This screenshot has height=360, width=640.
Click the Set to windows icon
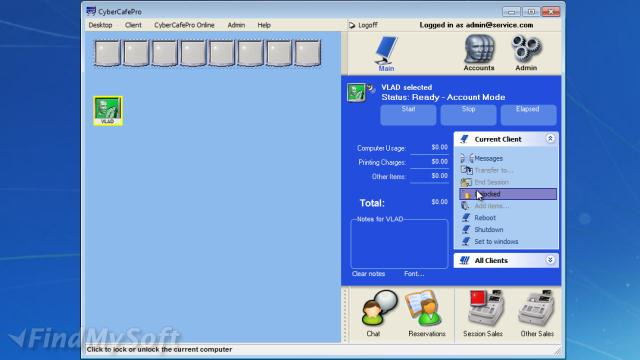(x=466, y=241)
